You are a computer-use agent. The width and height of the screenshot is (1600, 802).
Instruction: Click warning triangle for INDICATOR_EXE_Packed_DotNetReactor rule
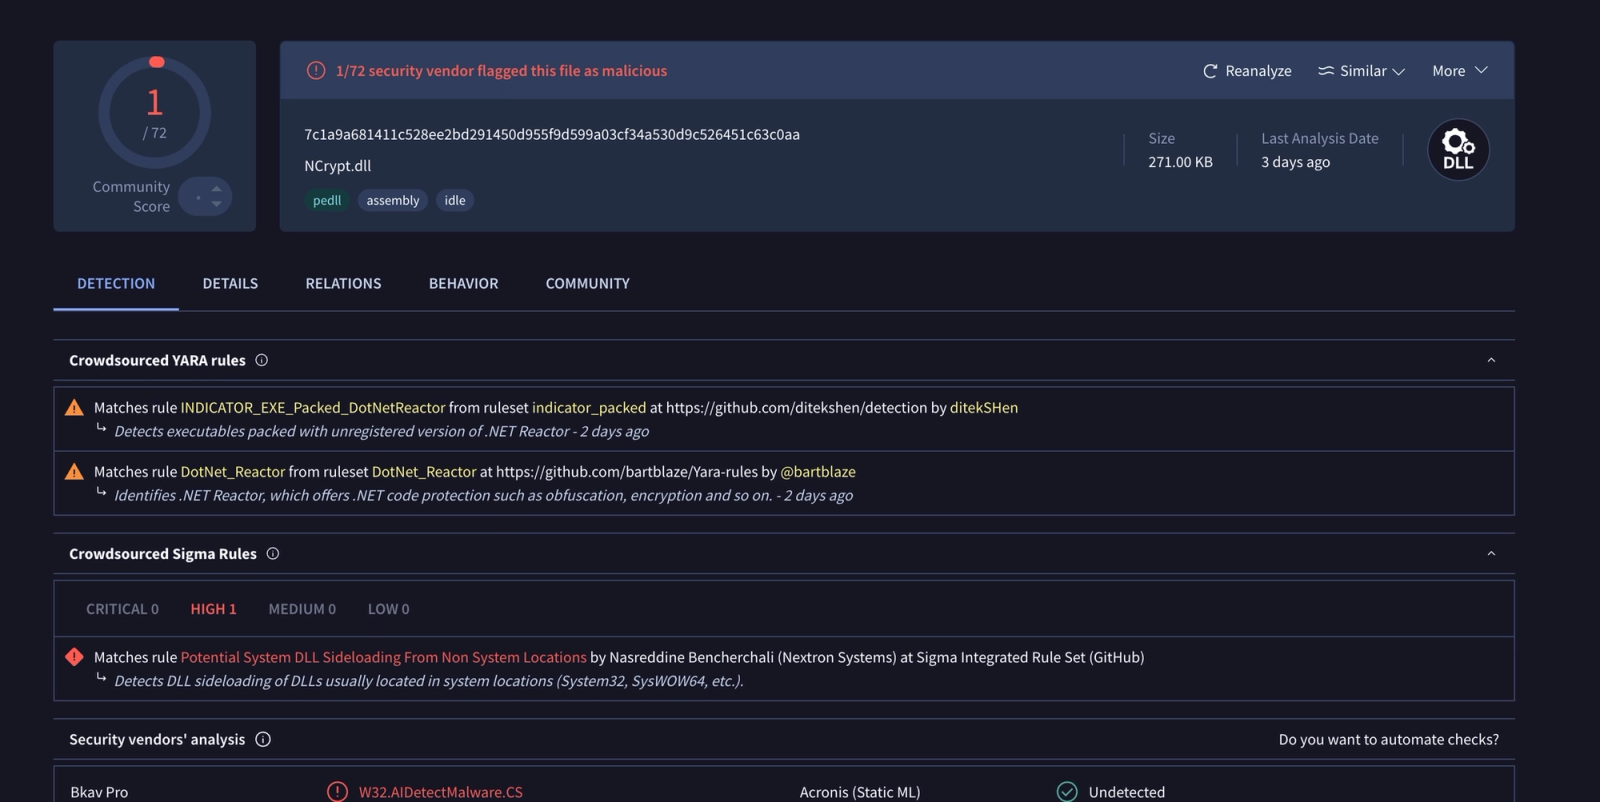coord(74,408)
